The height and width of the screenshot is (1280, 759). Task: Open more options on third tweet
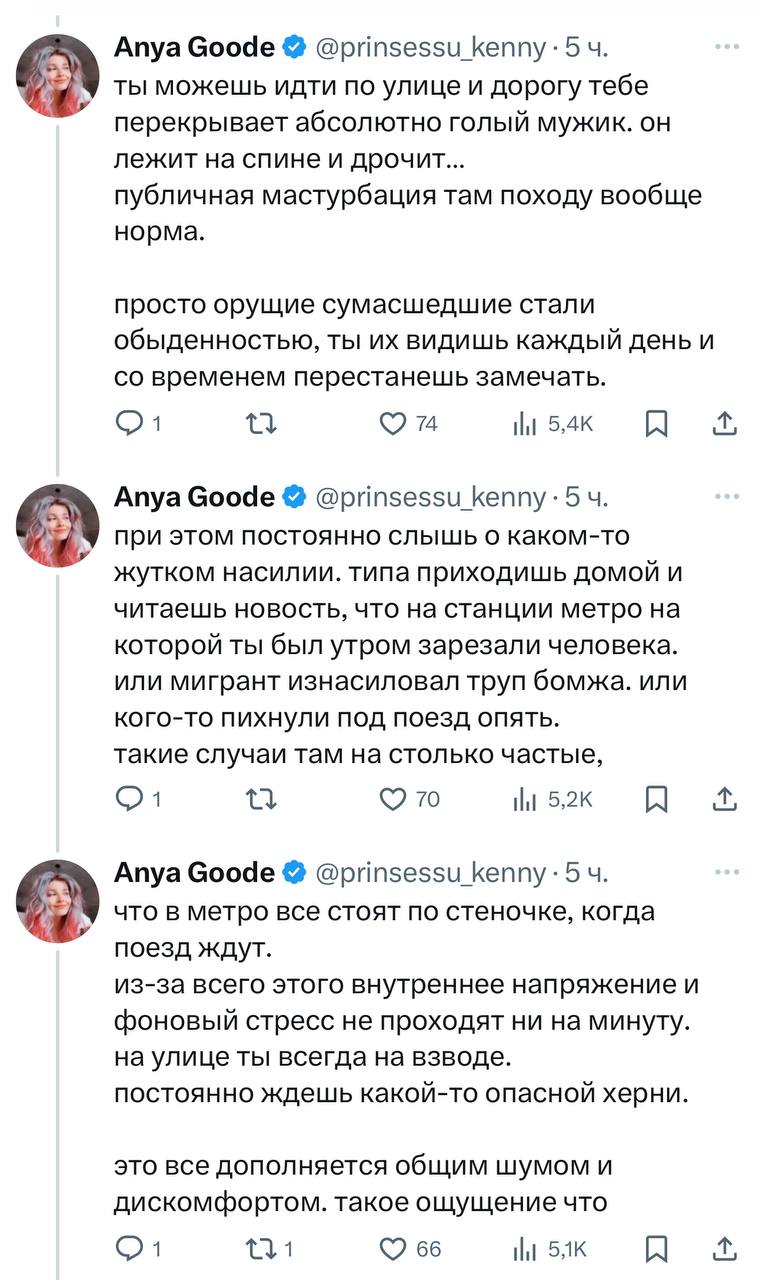(727, 872)
